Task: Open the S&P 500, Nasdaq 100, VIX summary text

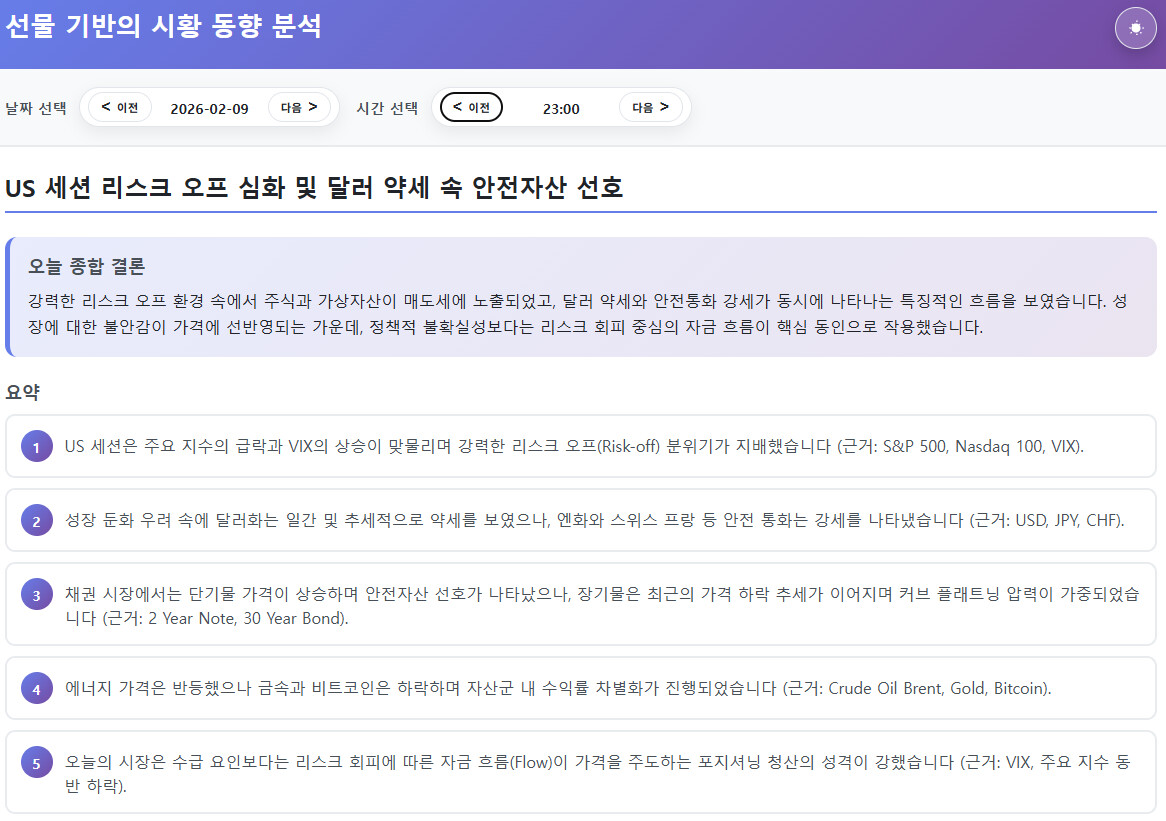Action: (574, 447)
